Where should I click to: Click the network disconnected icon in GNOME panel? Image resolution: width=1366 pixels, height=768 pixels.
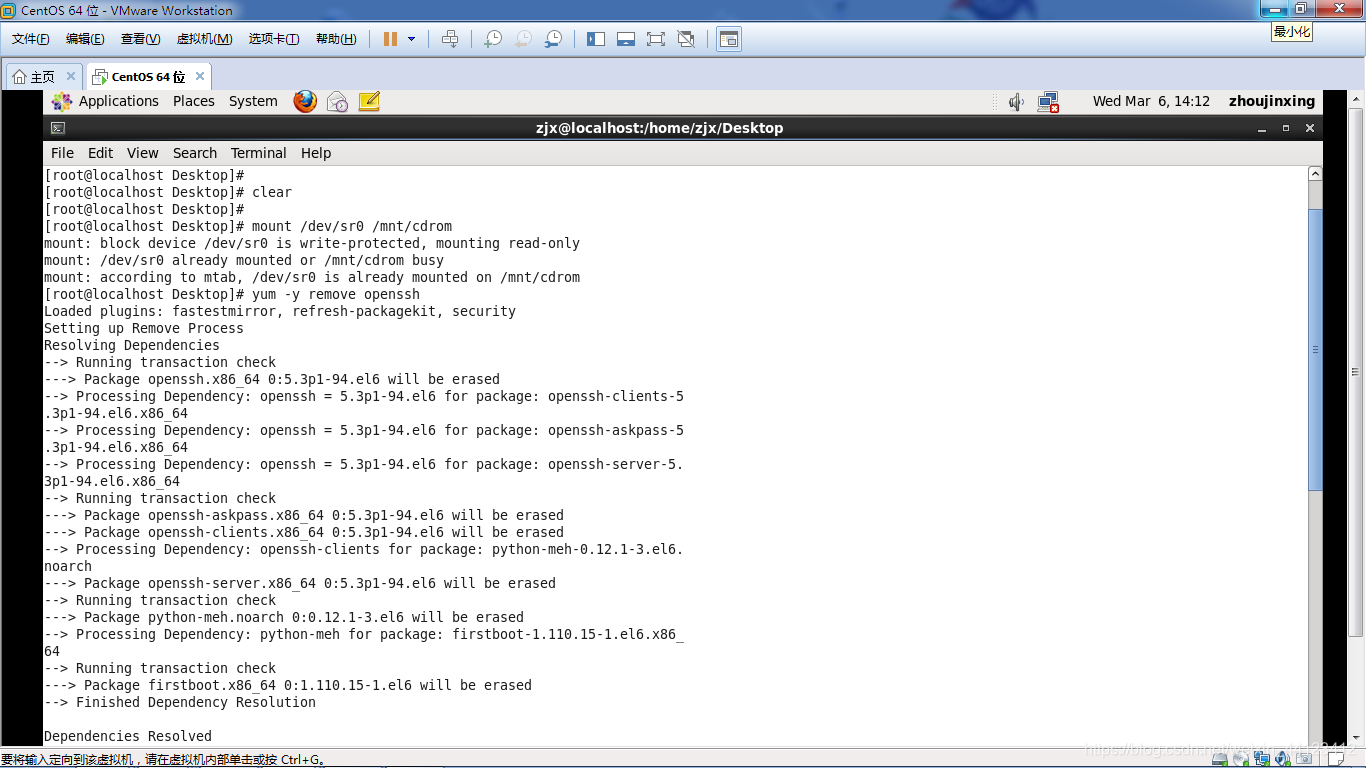tap(1048, 102)
